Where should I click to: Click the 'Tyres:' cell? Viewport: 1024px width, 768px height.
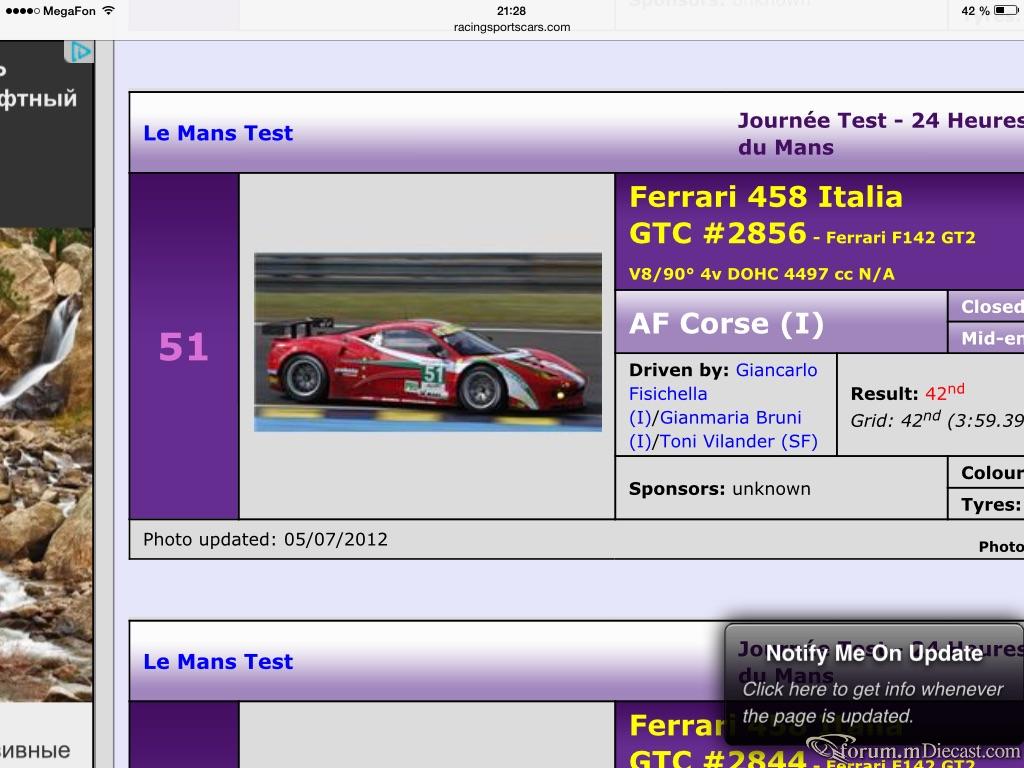click(985, 504)
